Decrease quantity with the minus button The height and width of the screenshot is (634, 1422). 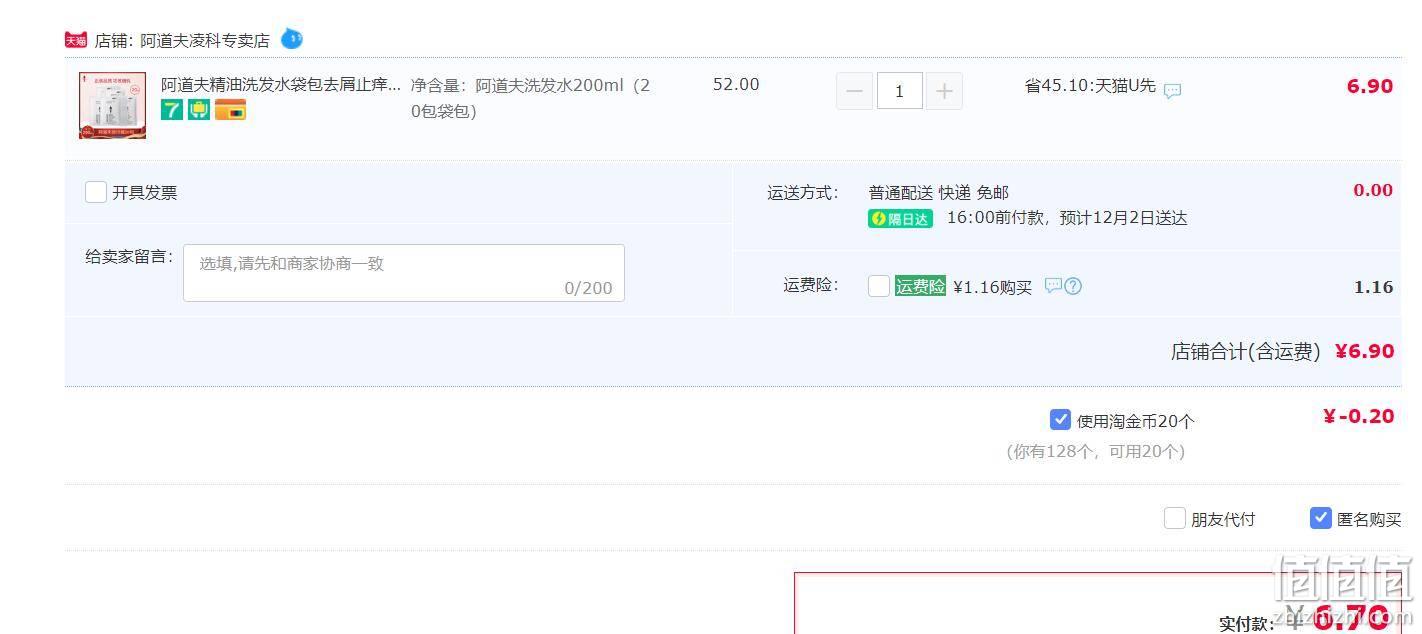[x=854, y=91]
